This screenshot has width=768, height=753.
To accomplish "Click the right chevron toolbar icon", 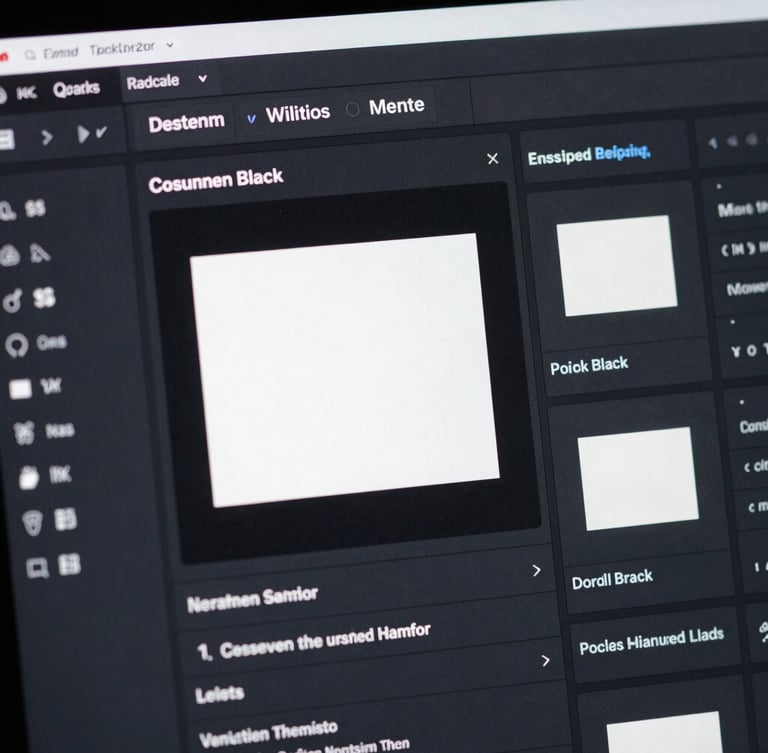I will pos(47,137).
